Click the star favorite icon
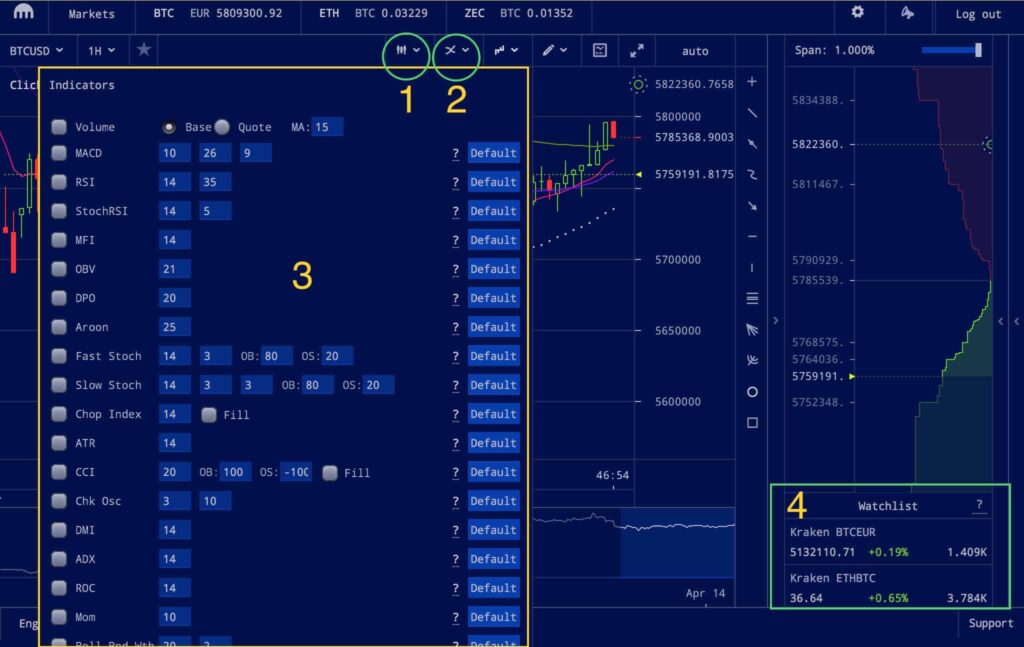 pos(144,50)
